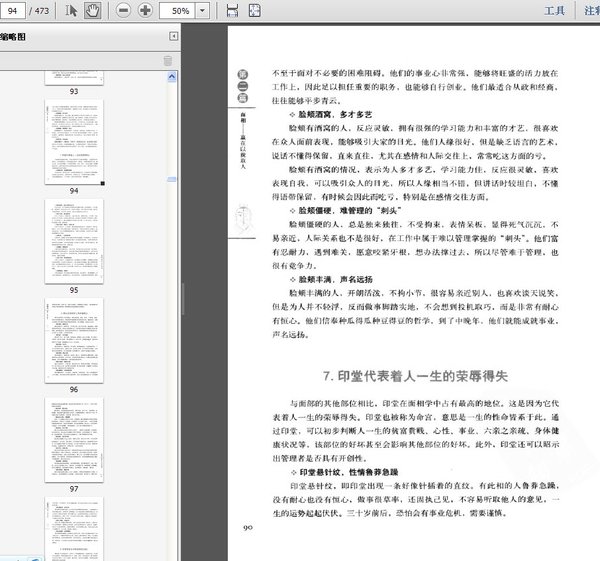Click the zoom out minus button

pos(123,10)
